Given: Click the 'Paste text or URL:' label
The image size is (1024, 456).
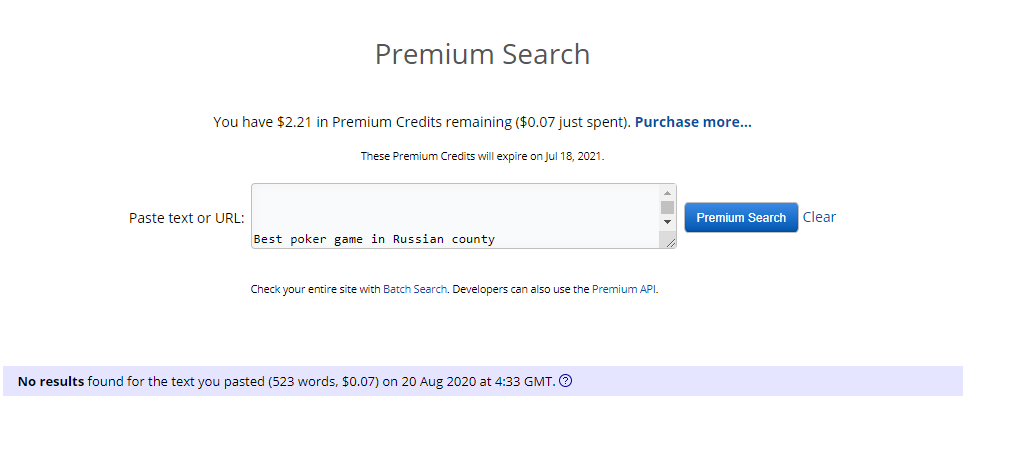Looking at the screenshot, I should 187,218.
